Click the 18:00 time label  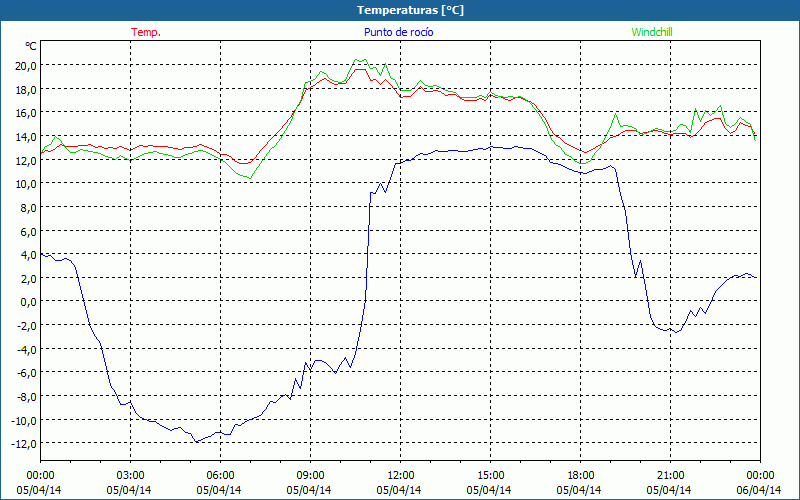point(581,476)
